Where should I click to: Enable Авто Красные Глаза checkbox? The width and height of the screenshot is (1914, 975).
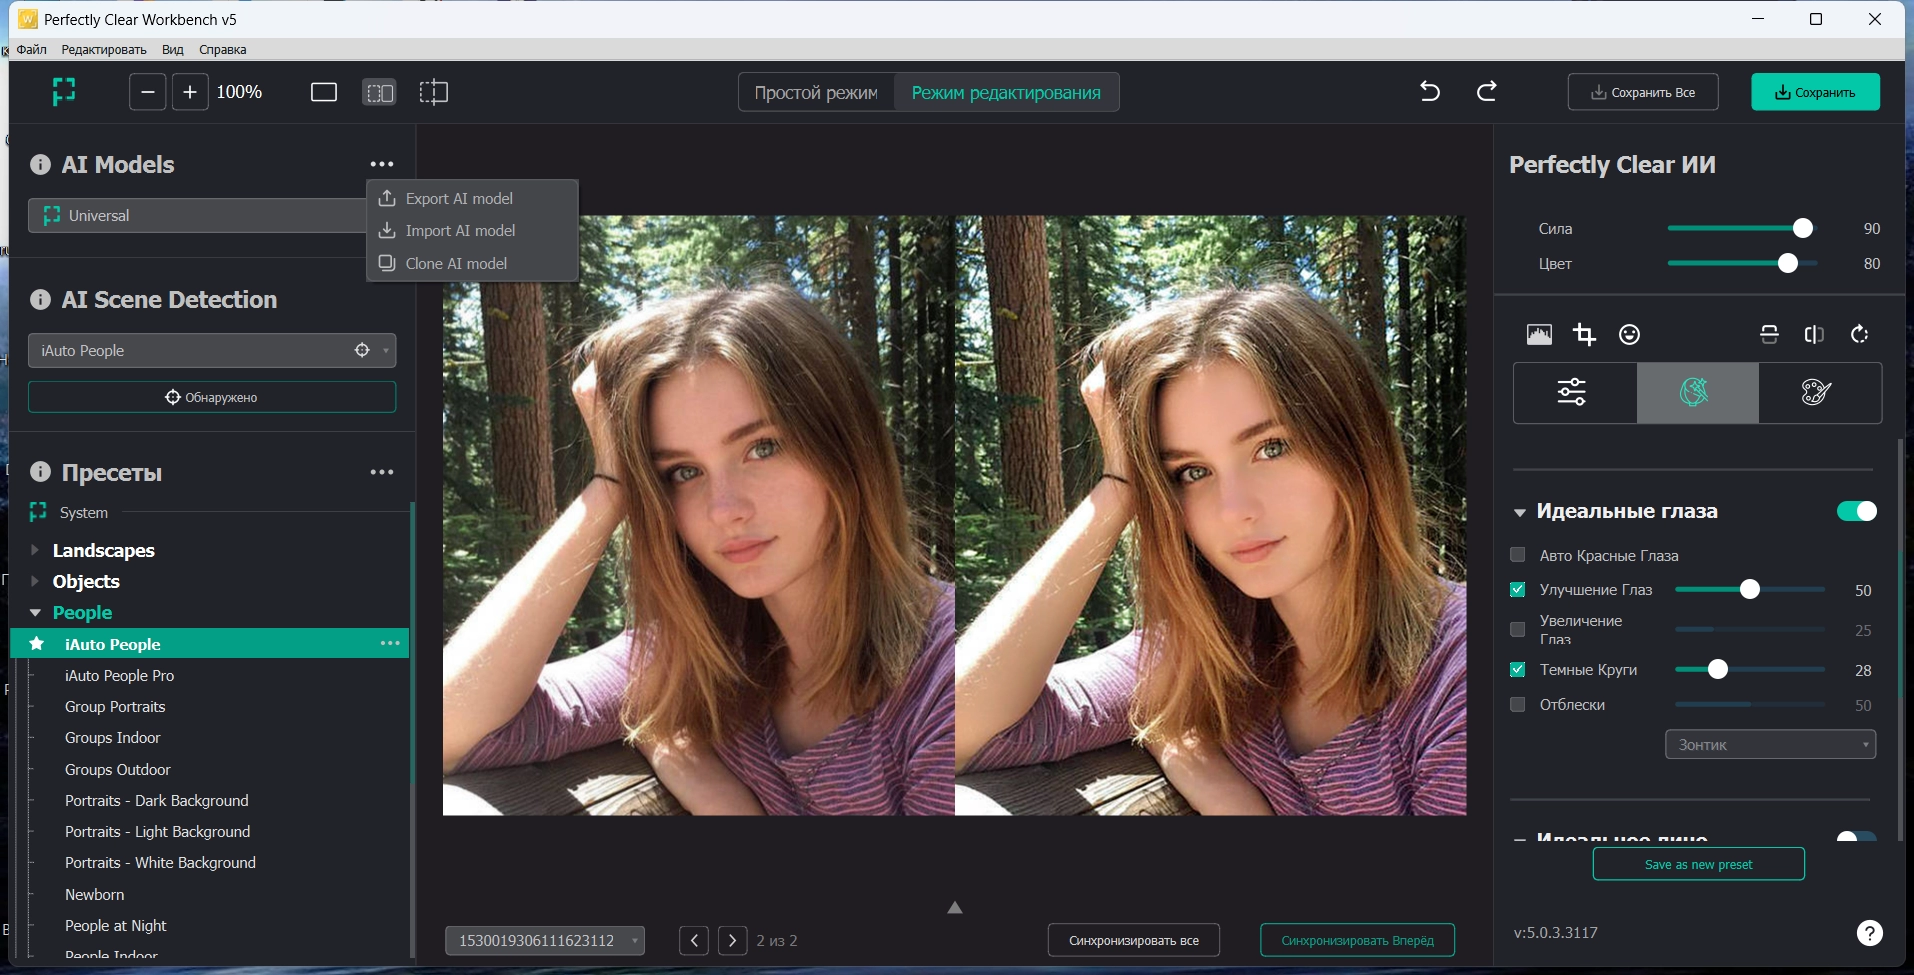1517,555
